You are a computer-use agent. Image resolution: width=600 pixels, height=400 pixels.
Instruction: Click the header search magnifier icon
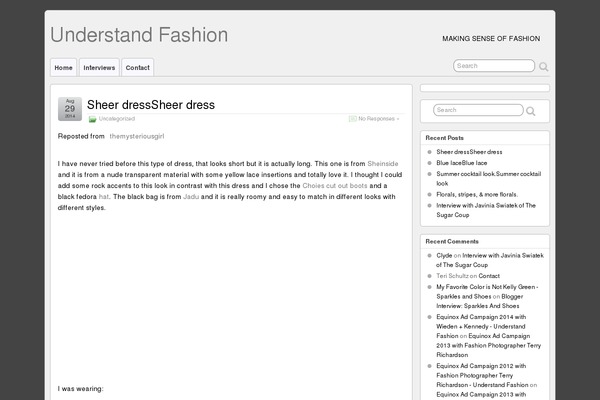(x=543, y=67)
